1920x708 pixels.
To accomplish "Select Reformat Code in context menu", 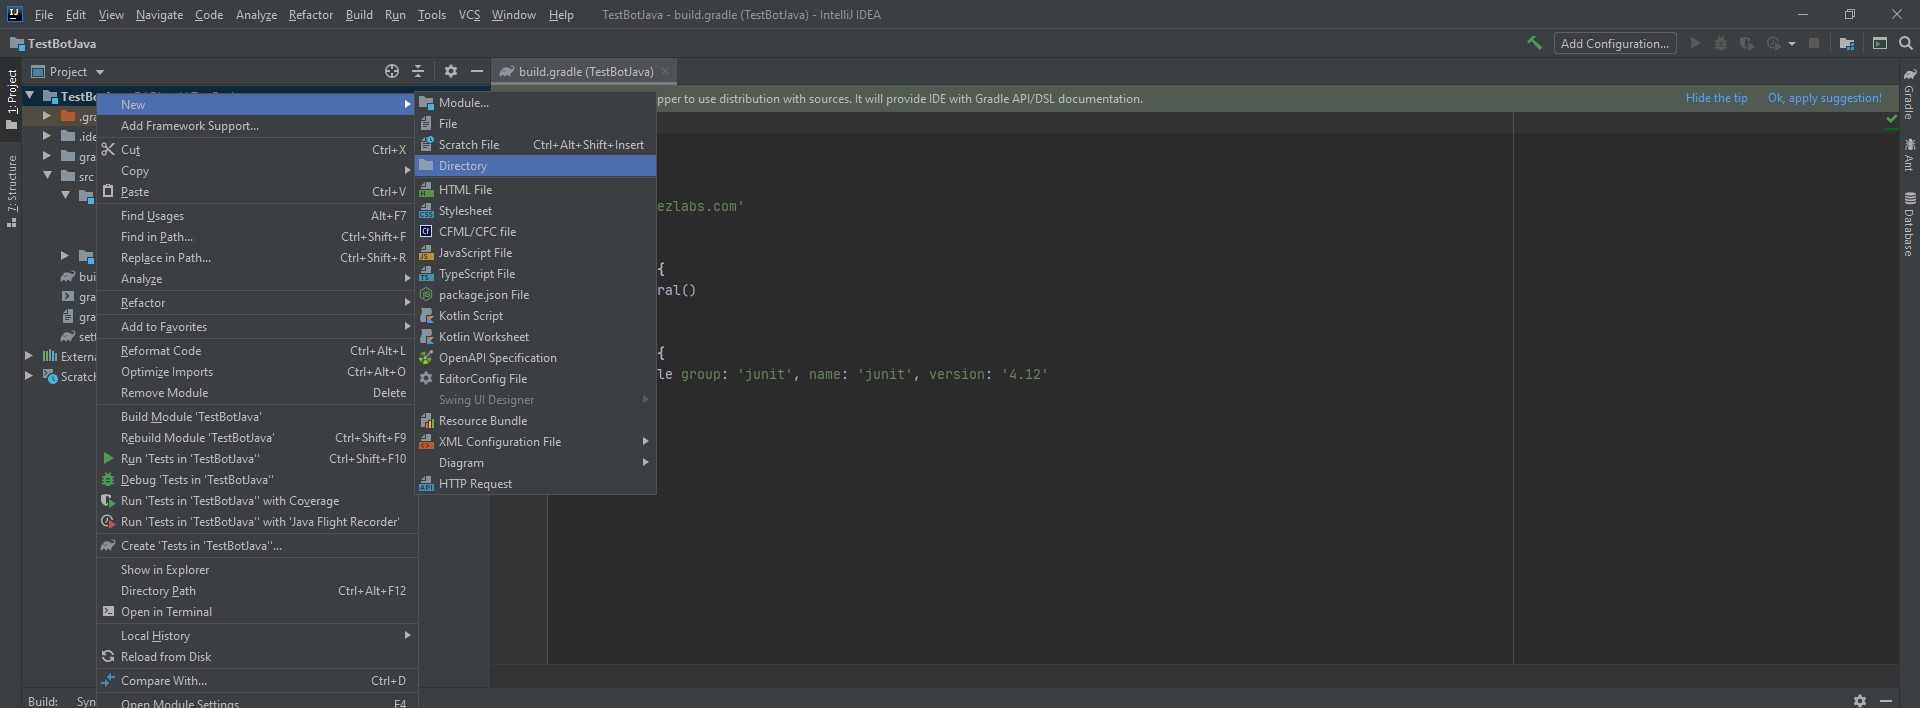I will click(257, 350).
